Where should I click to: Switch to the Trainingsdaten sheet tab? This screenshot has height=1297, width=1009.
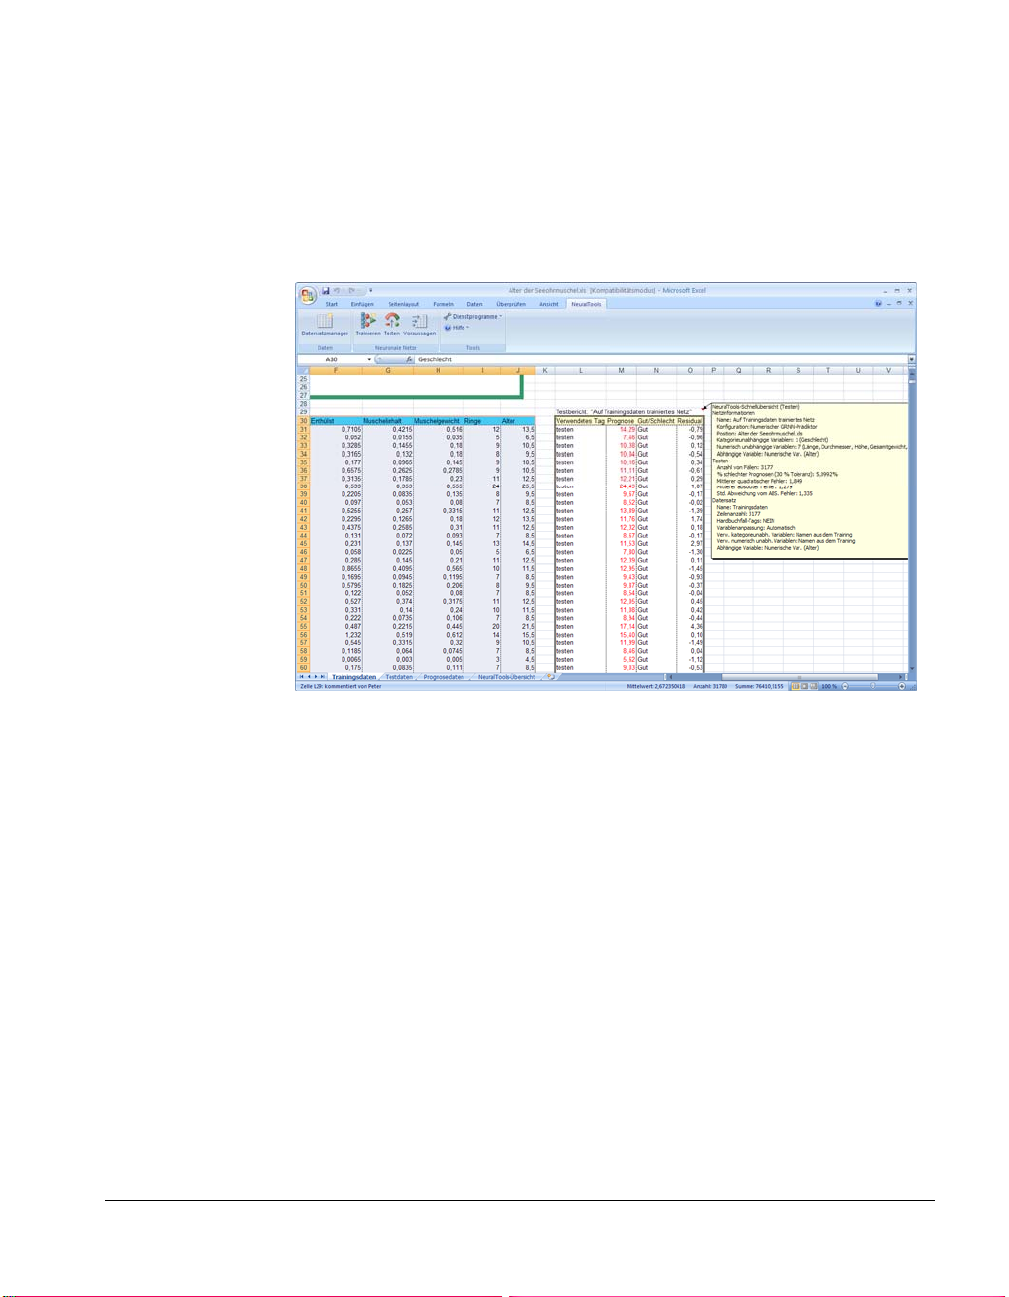[x=354, y=677]
